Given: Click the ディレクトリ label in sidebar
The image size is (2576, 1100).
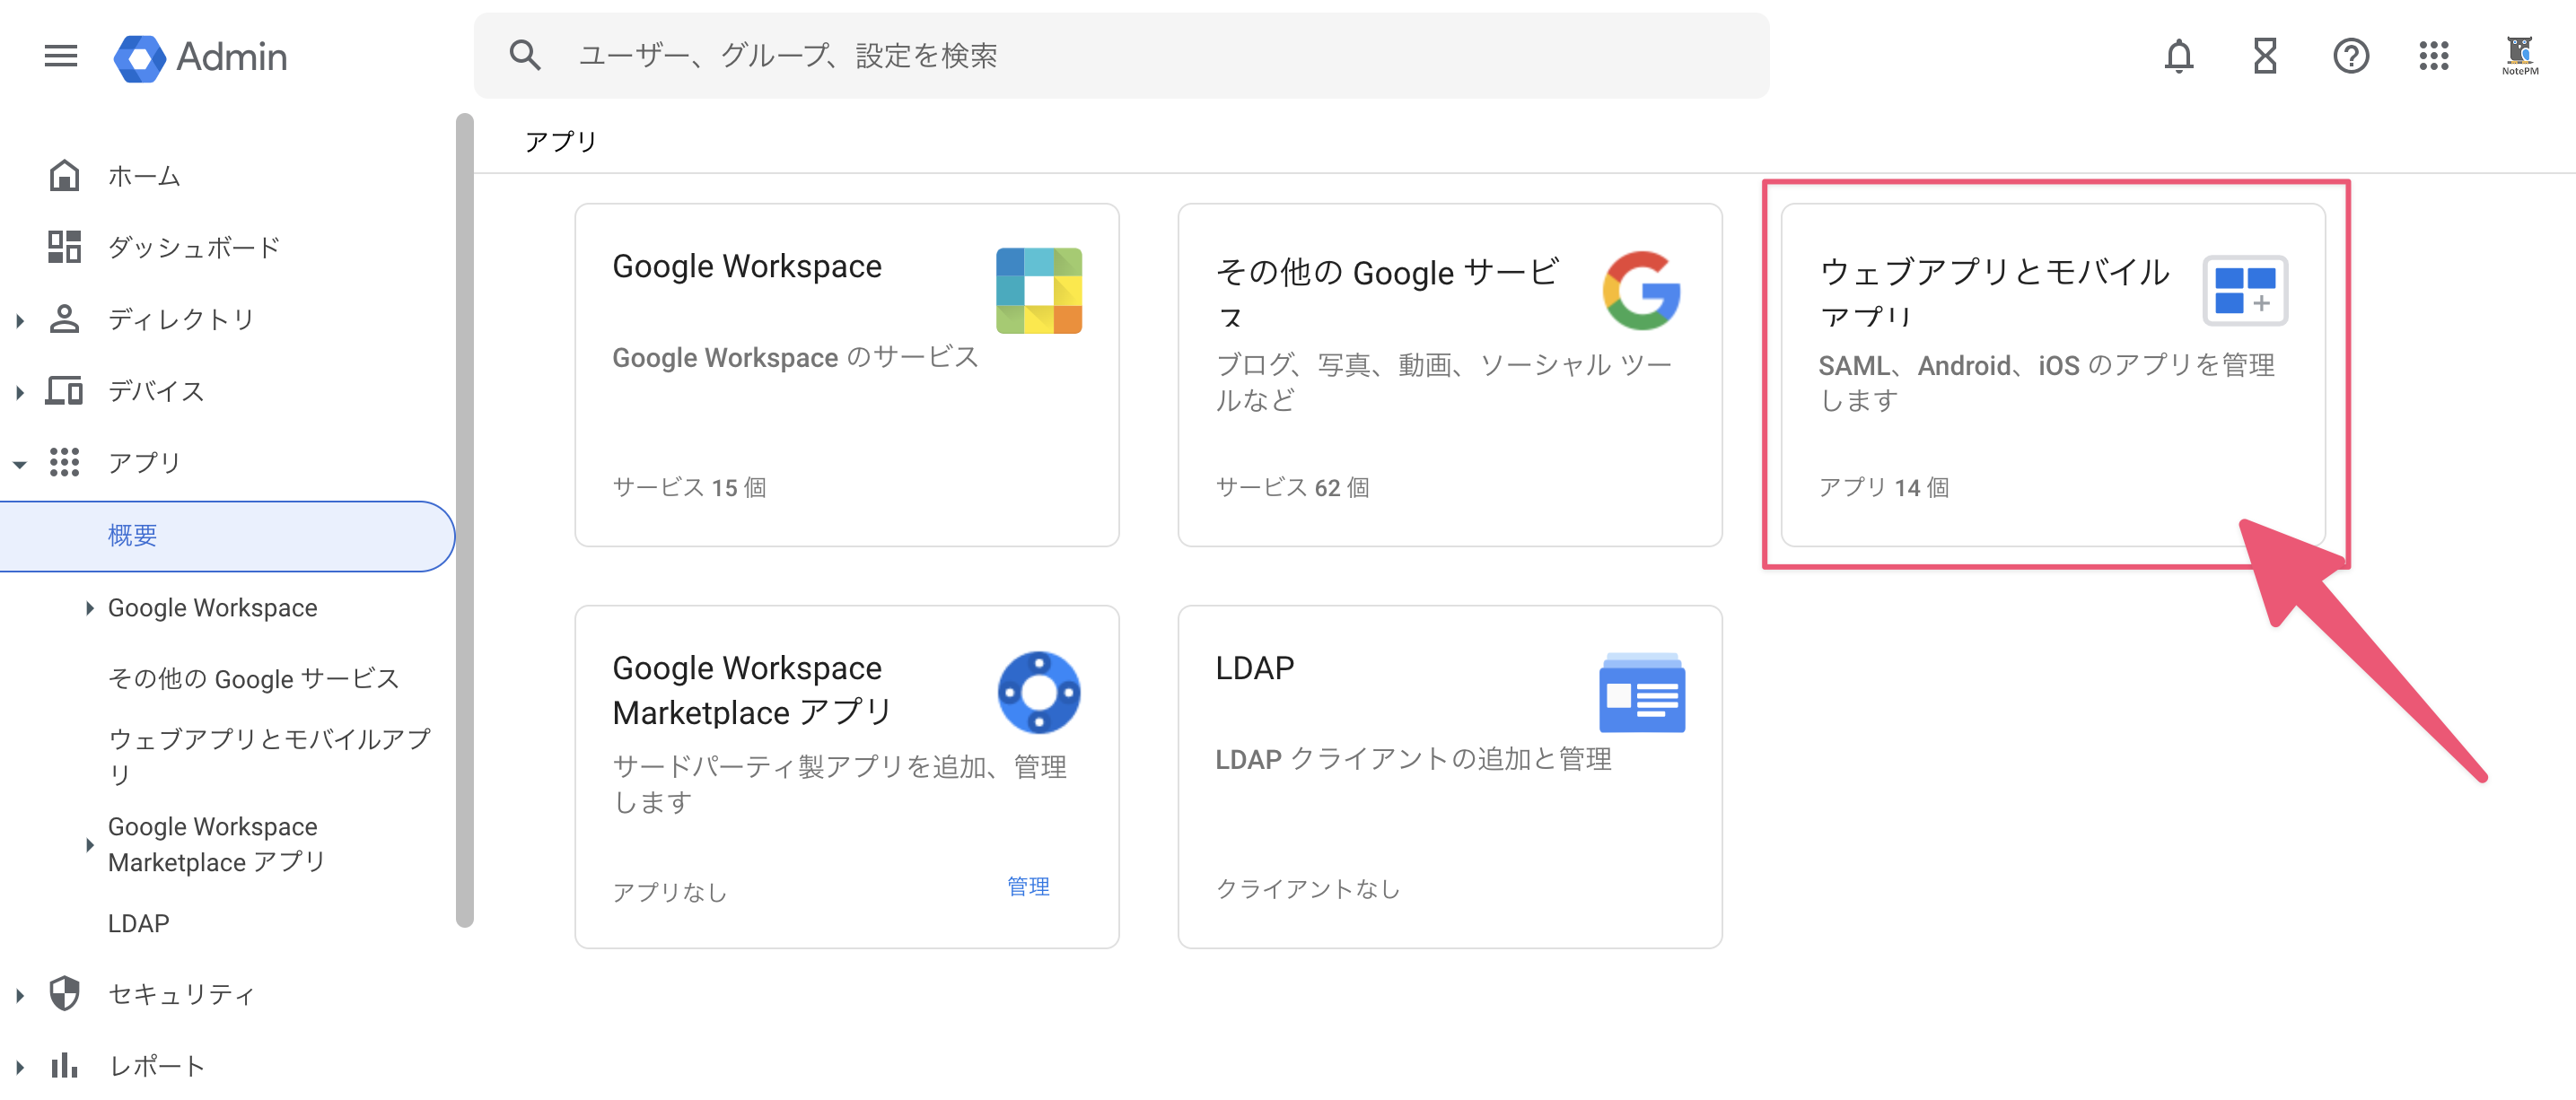Looking at the screenshot, I should (x=181, y=320).
